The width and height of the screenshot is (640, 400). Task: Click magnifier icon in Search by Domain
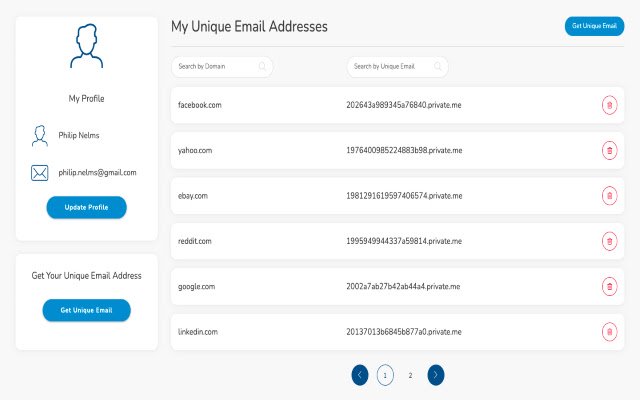point(262,66)
